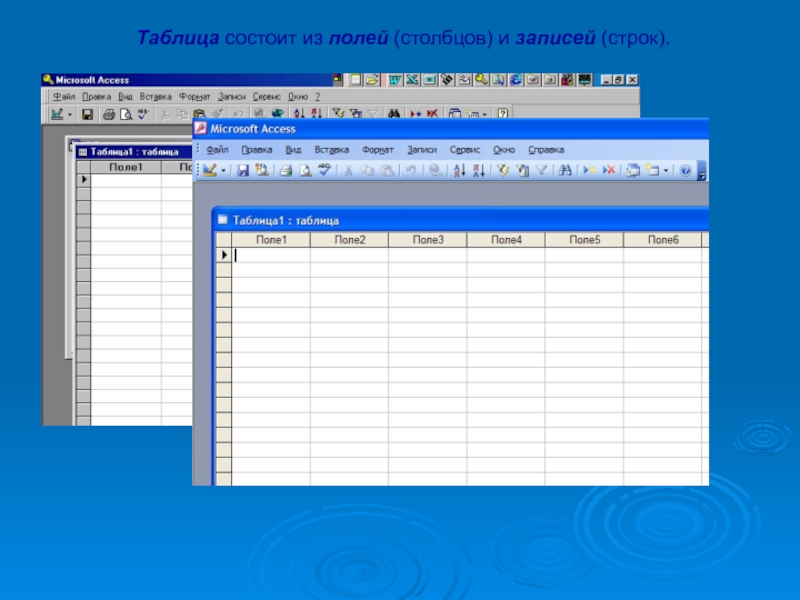Viewport: 800px width, 600px height.
Task: Open the New Object dropdown arrow in the back toolbar
Action: (484, 114)
